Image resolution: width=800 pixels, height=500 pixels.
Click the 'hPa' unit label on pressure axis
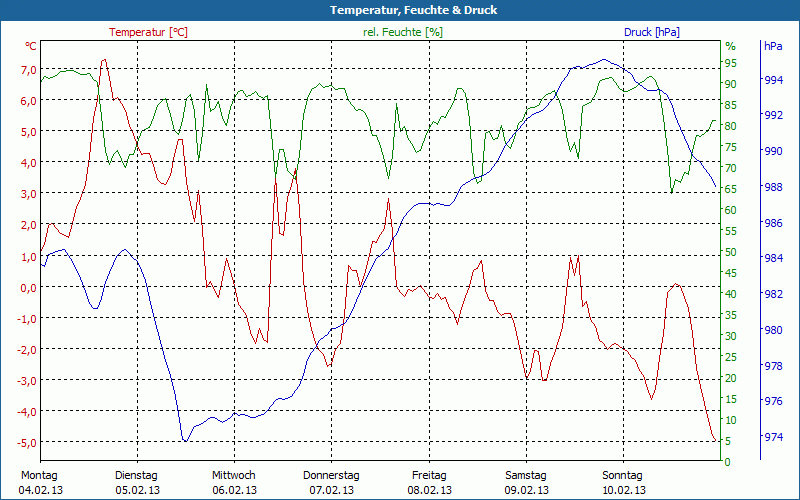tap(773, 46)
